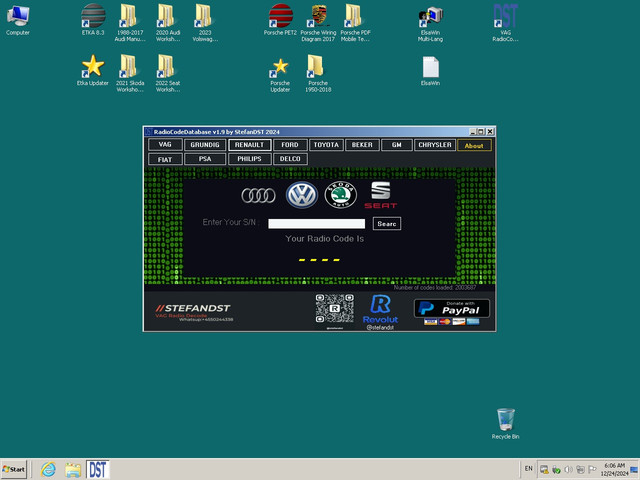The image size is (640, 480).
Task: Switch to the RENAULT tab
Action: click(x=249, y=145)
